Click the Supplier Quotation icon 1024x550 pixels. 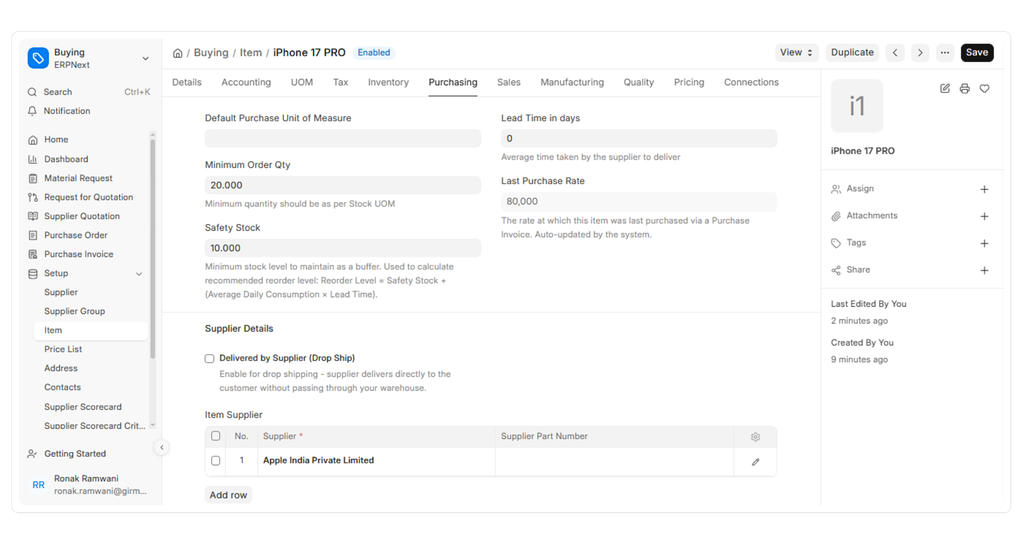[33, 216]
